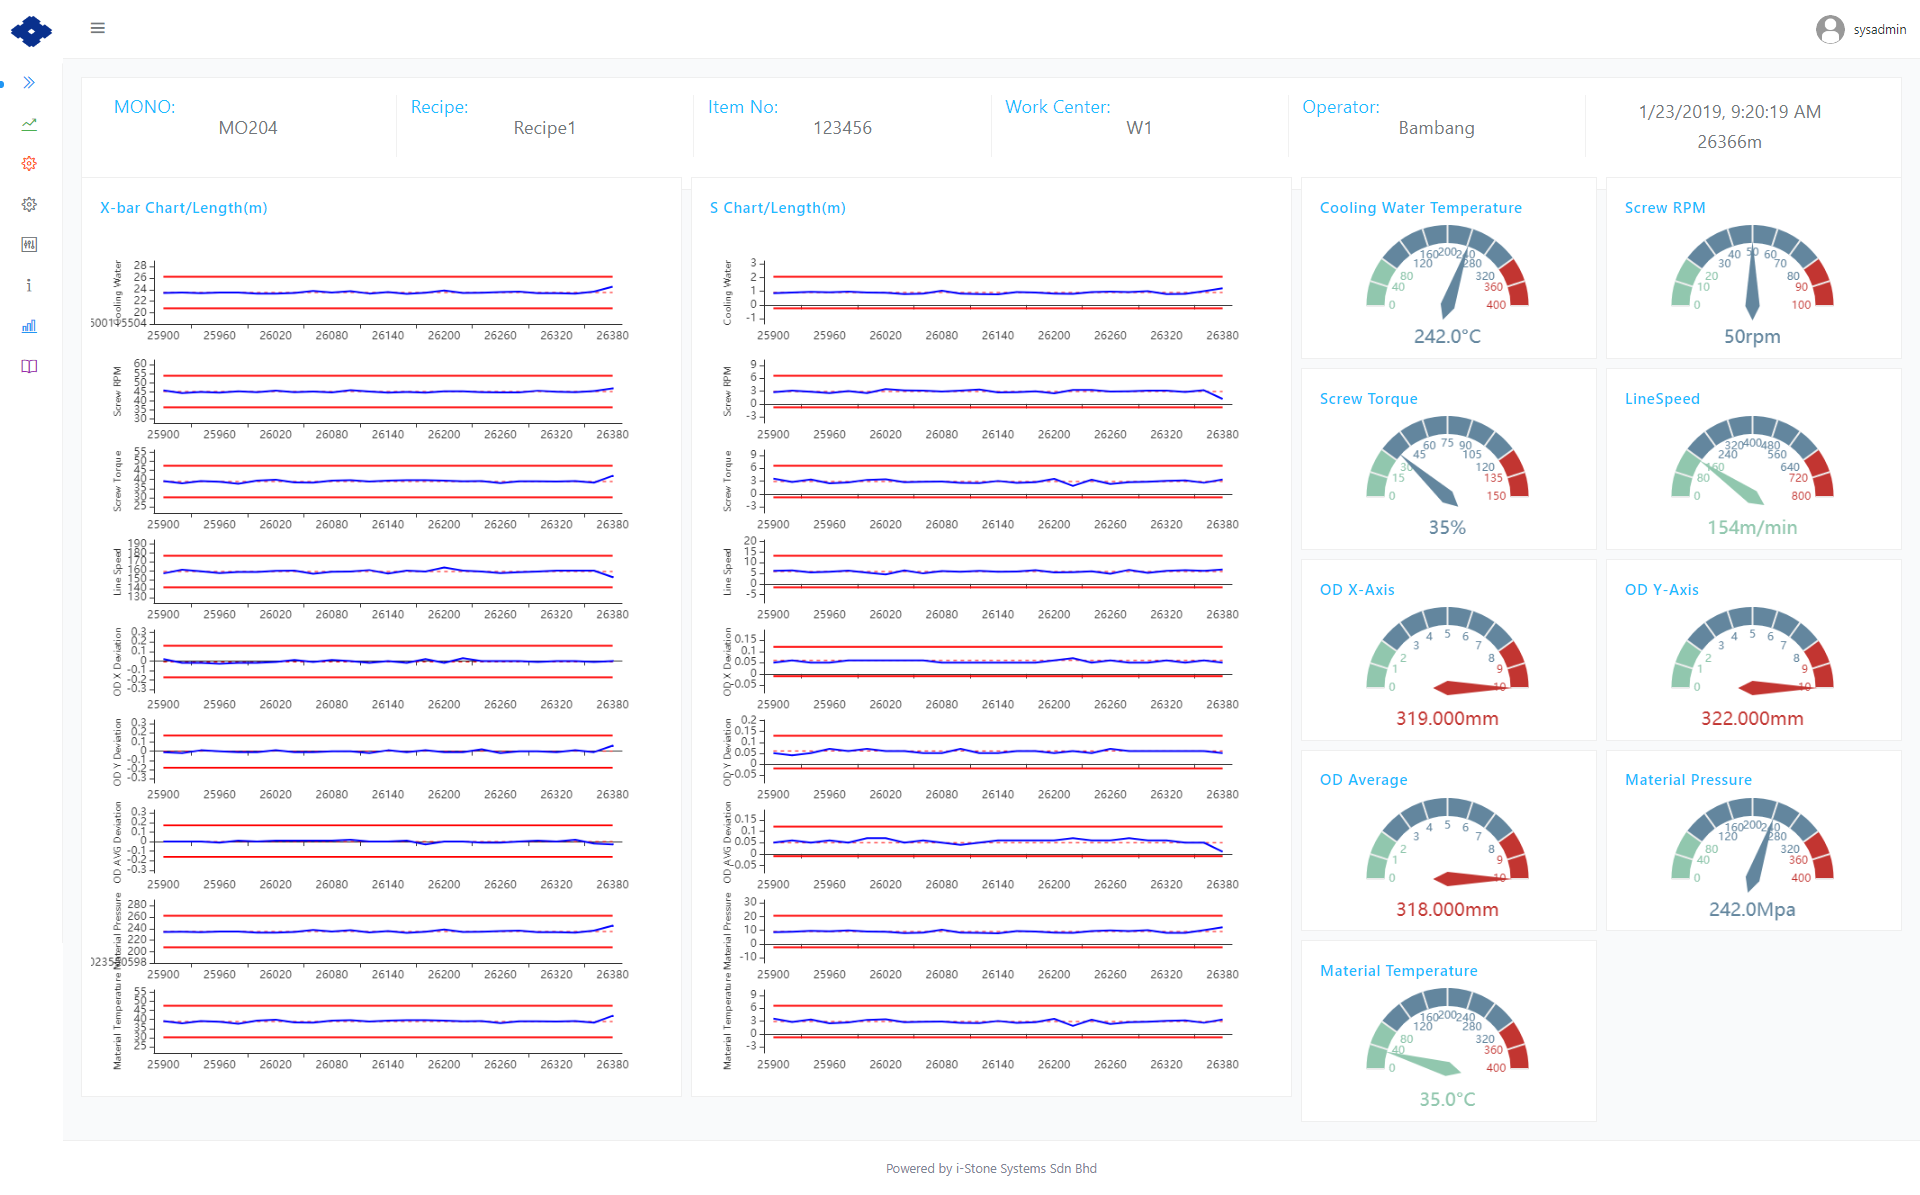This screenshot has width=1920, height=1195.
Task: Open the gray settings gear icon
Action: point(29,204)
